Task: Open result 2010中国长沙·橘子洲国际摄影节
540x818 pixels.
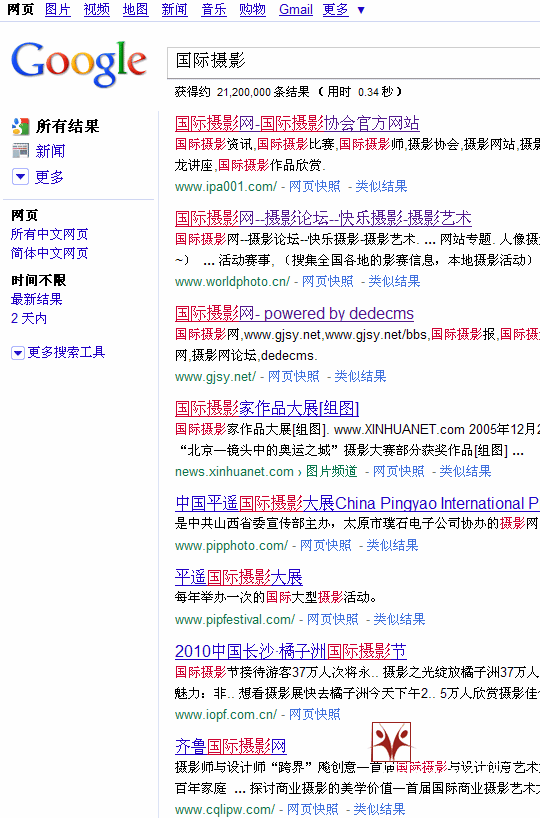Action: [x=291, y=651]
